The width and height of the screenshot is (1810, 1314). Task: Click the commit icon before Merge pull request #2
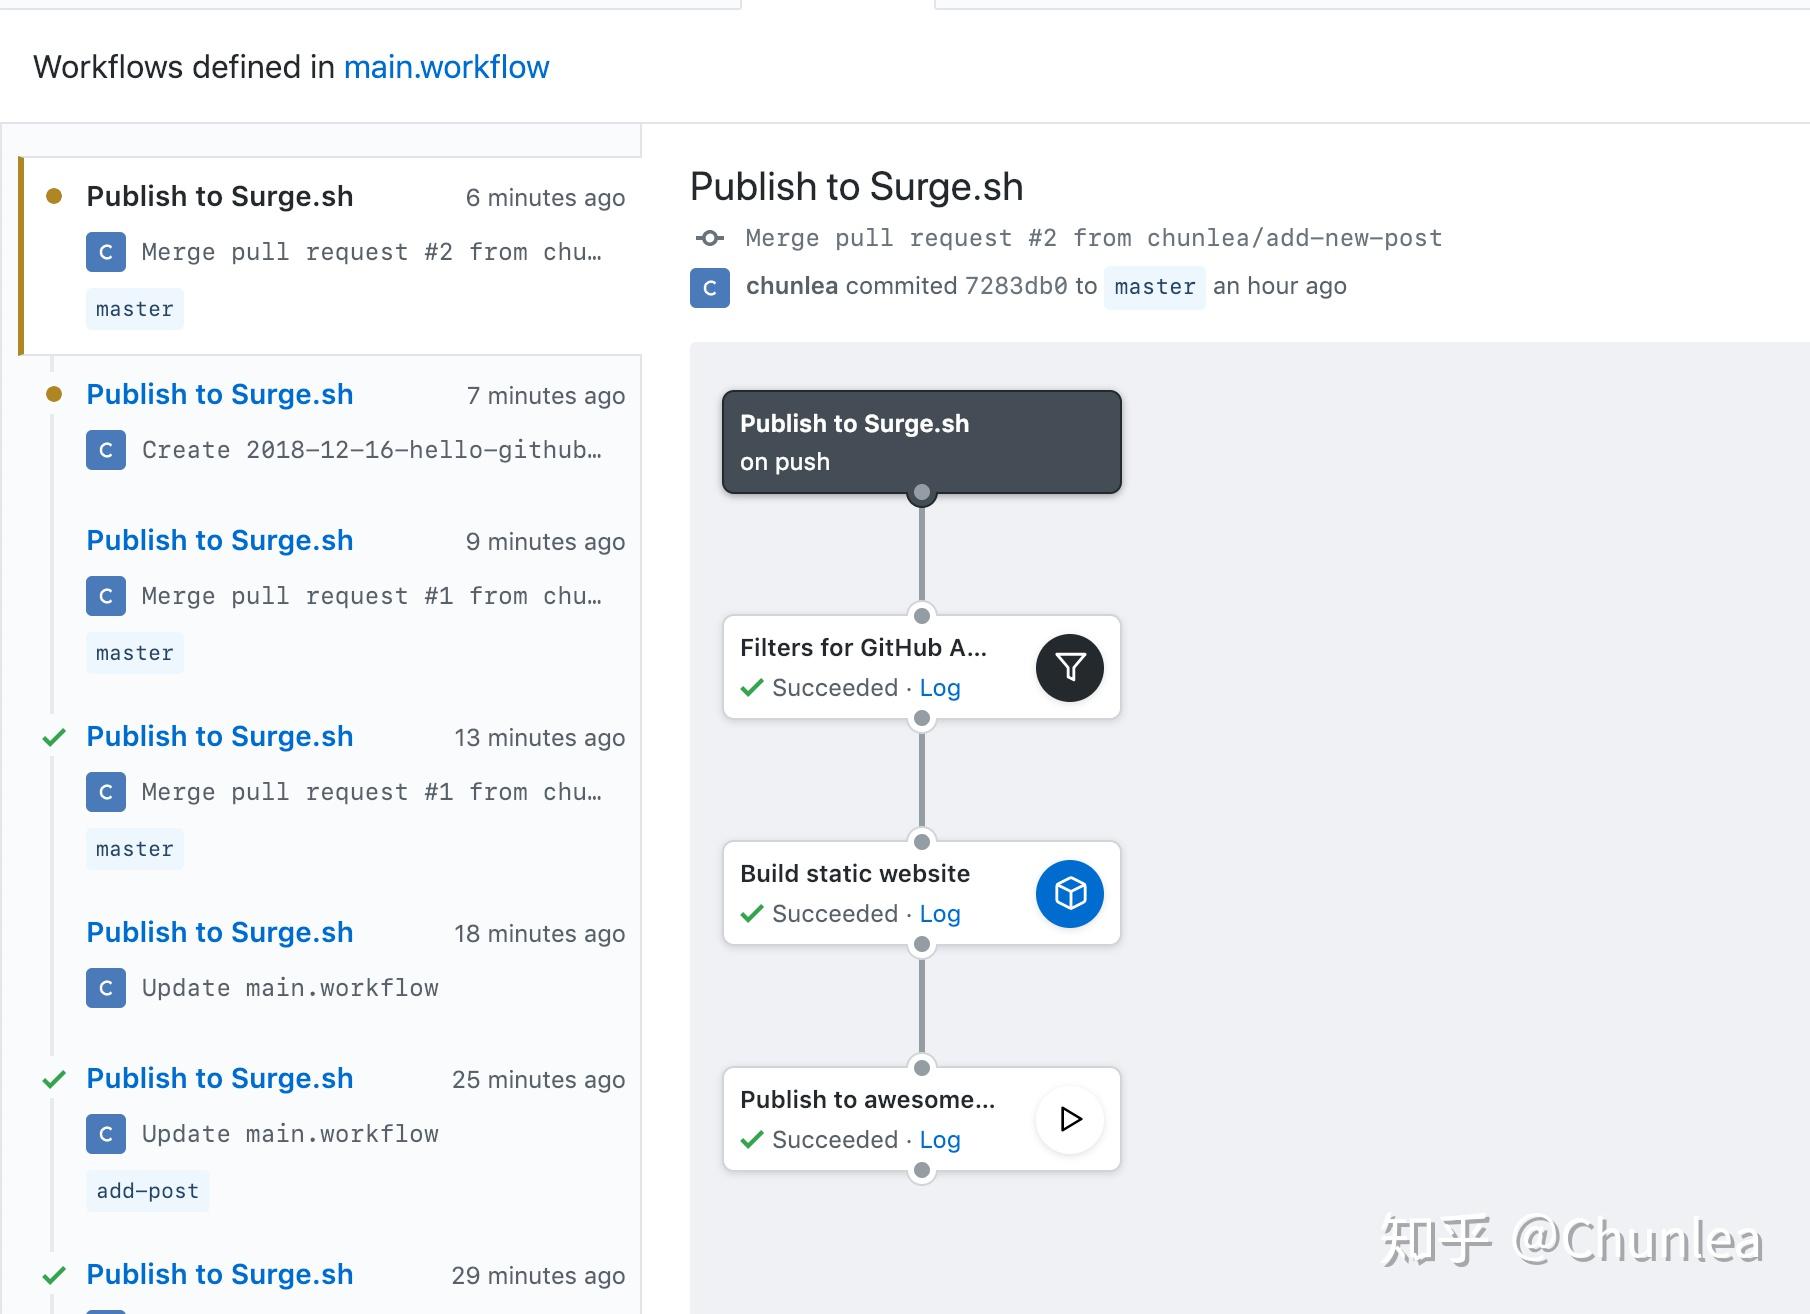pos(710,237)
